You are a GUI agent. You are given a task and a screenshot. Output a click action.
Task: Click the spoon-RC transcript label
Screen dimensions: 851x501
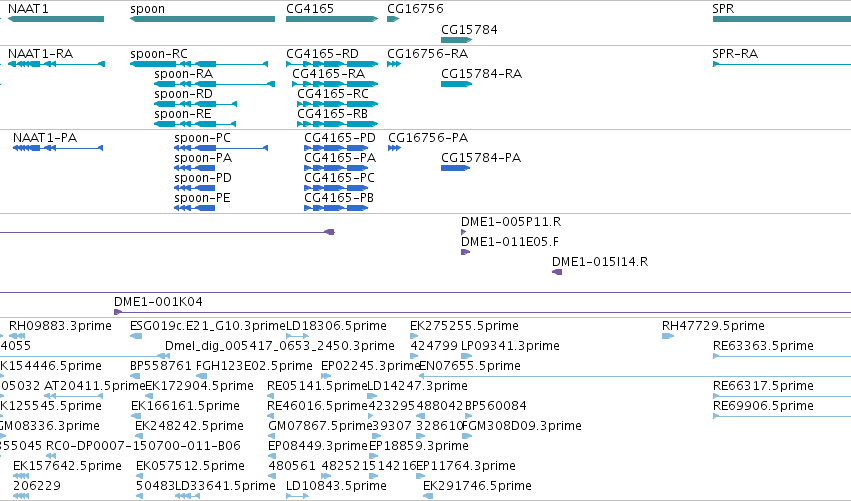(159, 54)
